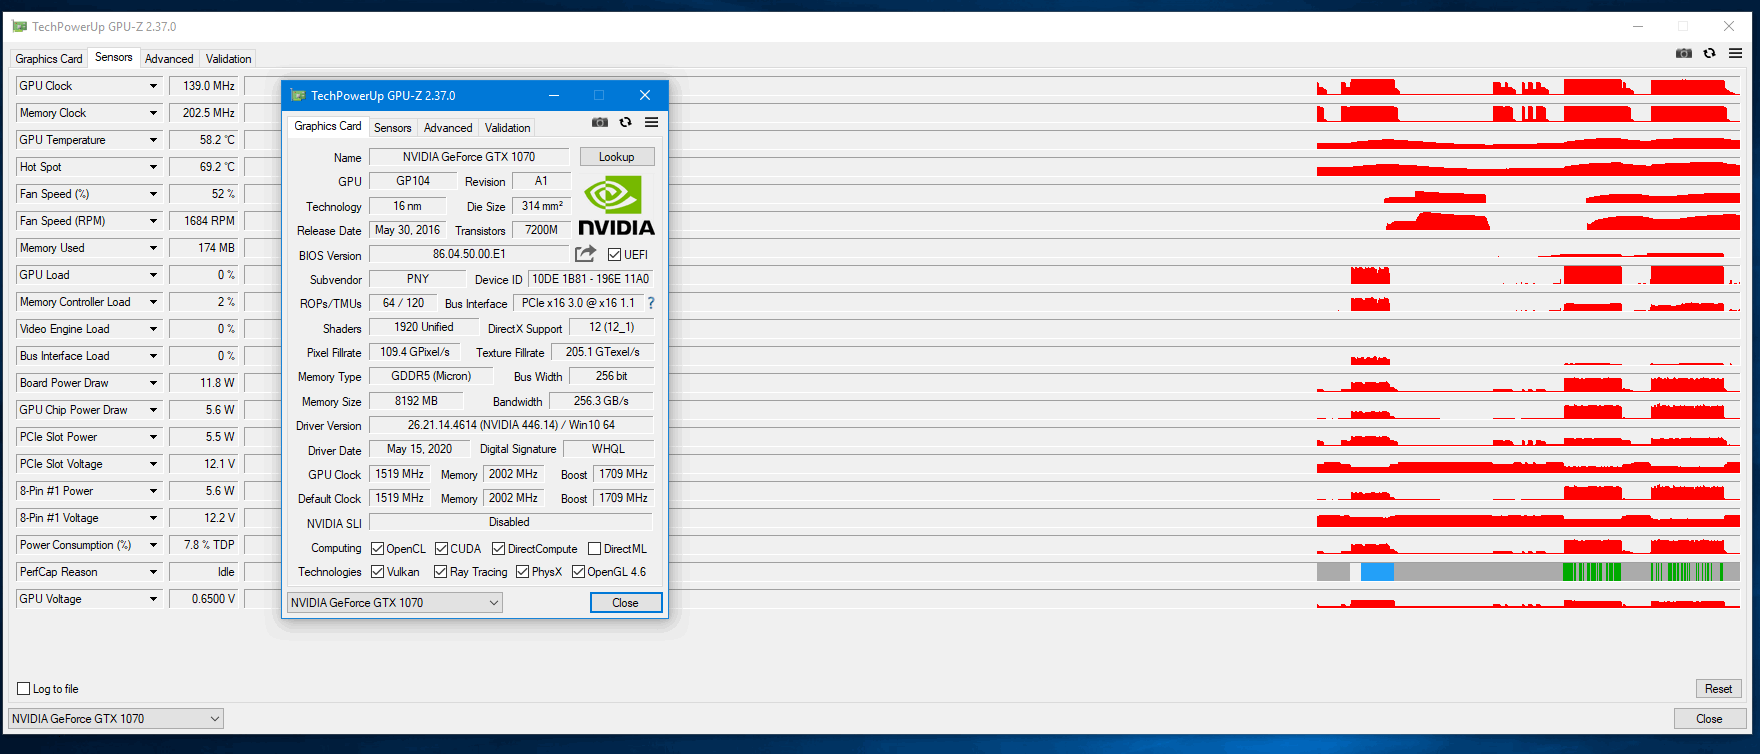
Task: Open Fan Speed (%) sensor dropdown arrow
Action: [x=153, y=194]
